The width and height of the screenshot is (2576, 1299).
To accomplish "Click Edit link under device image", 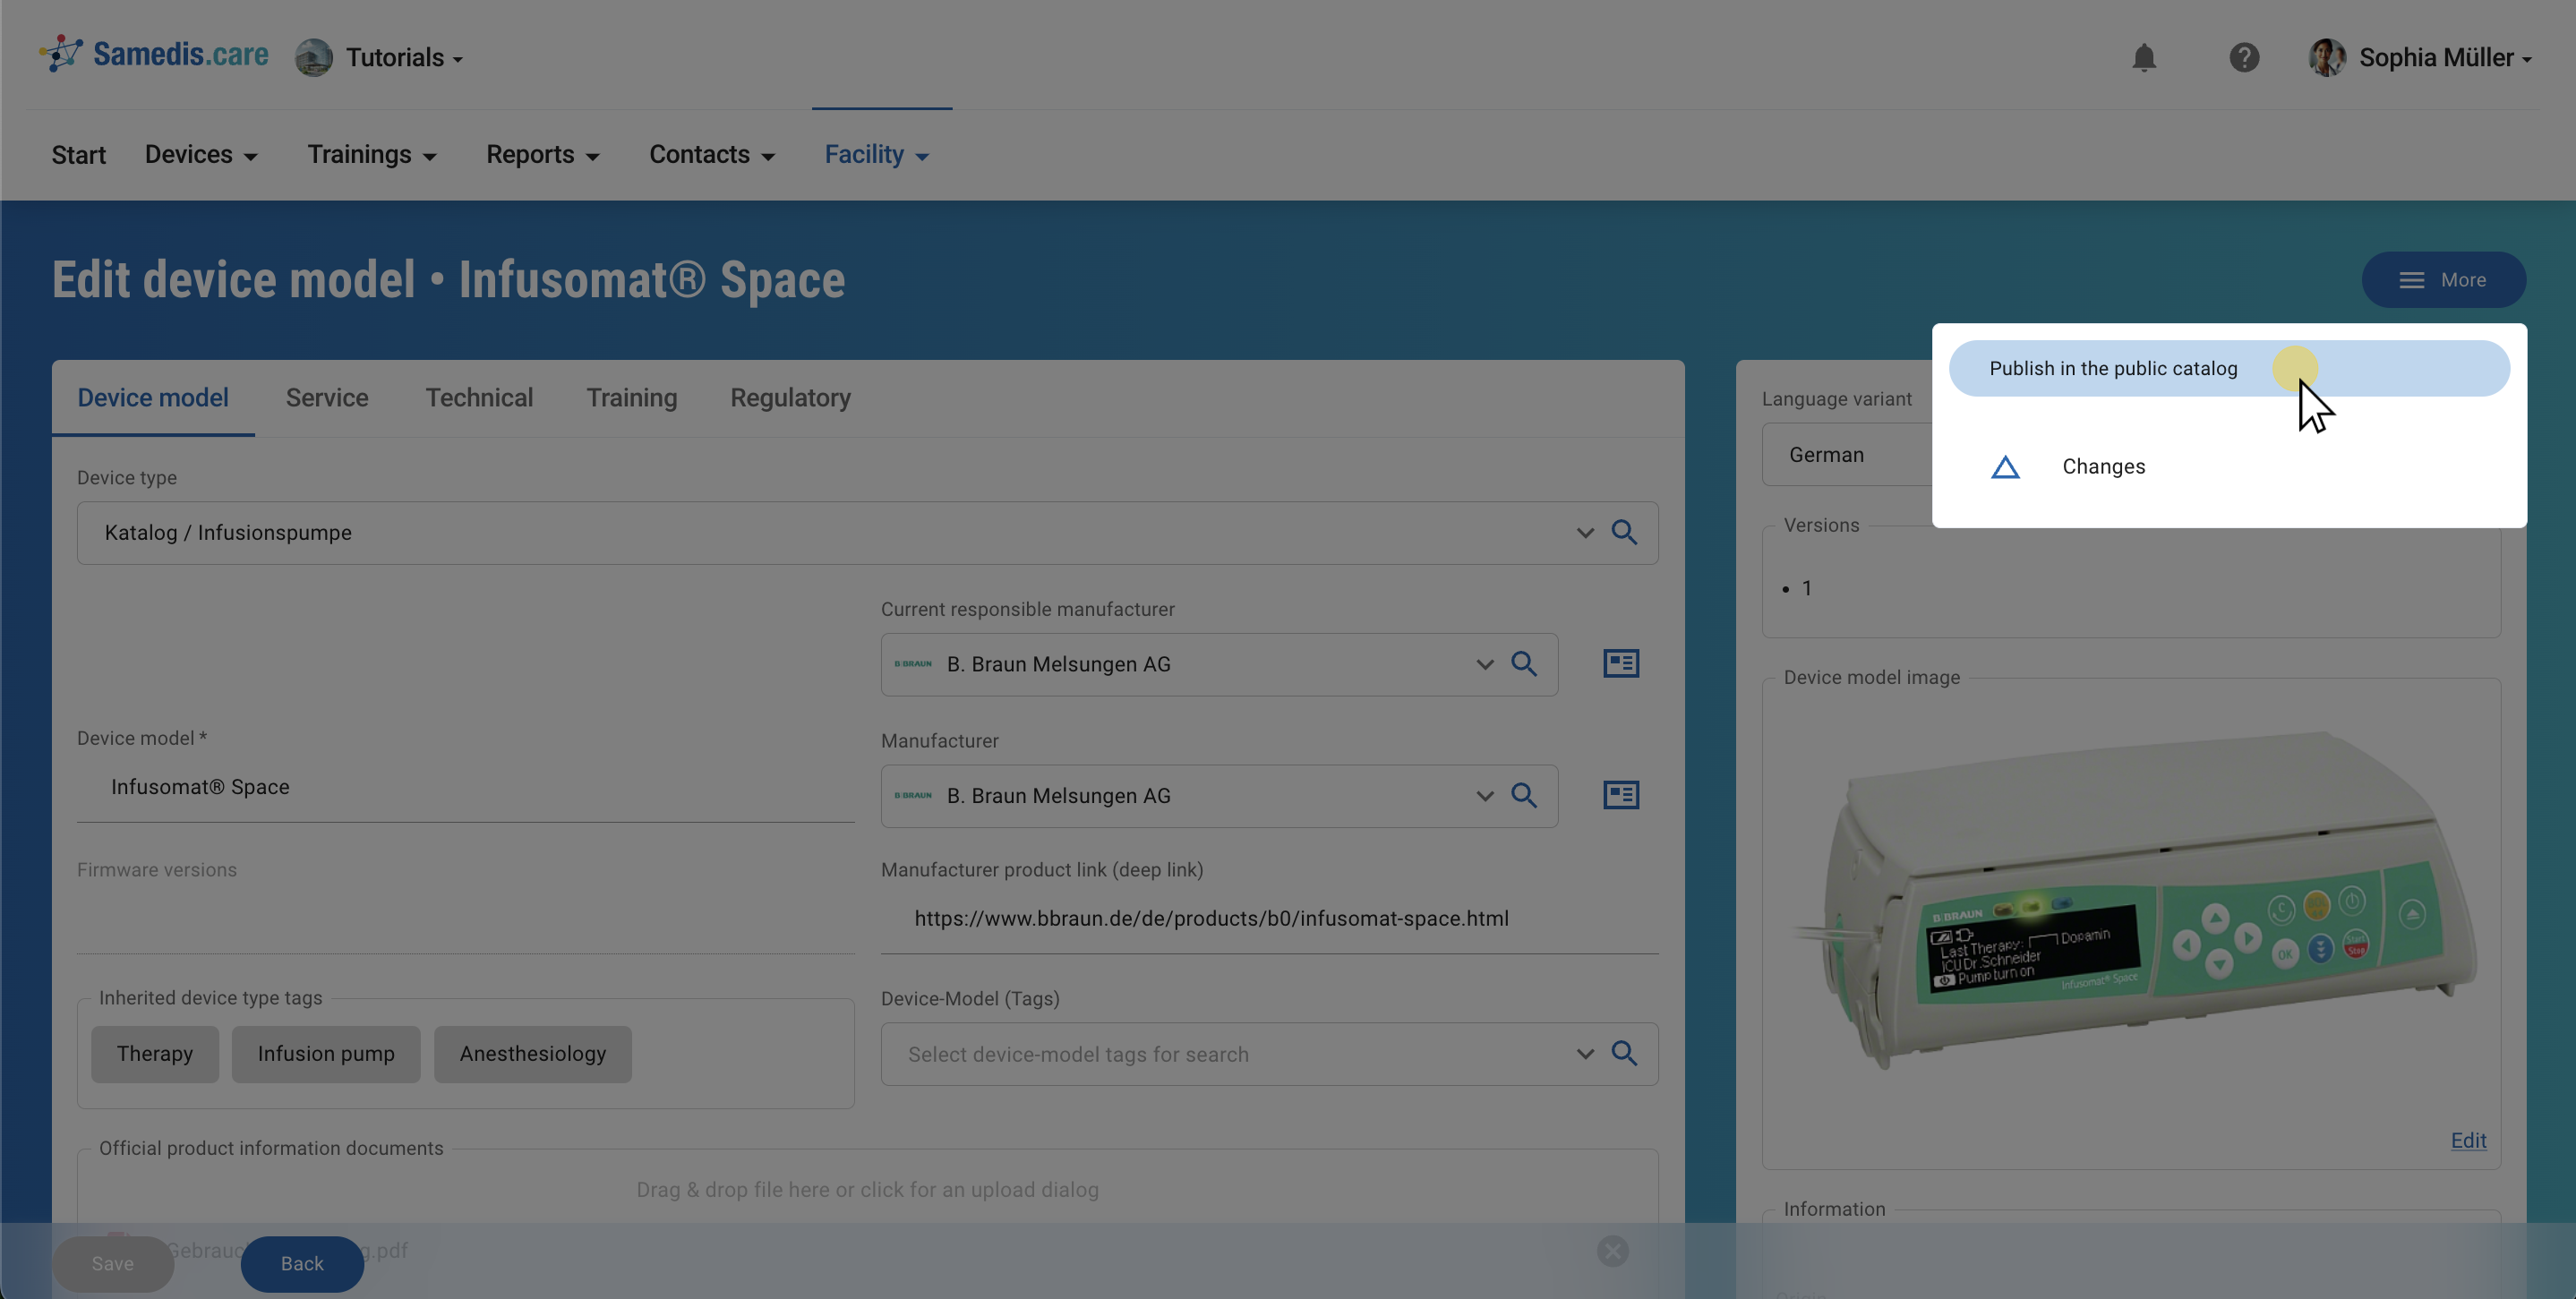I will [x=2467, y=1141].
